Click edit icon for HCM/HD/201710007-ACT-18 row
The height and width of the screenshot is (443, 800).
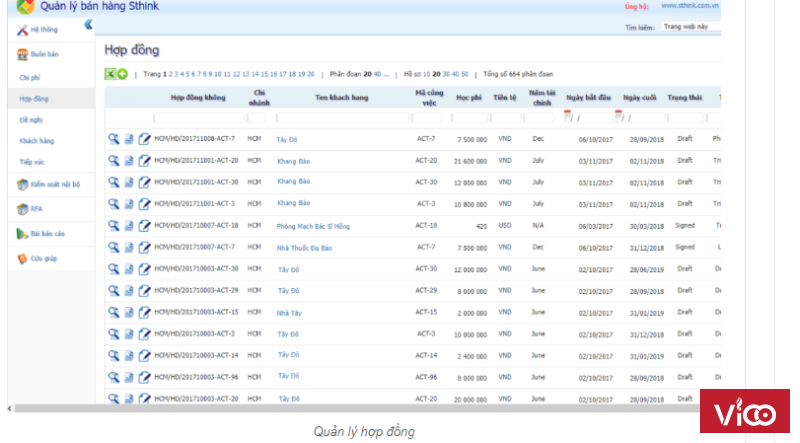pyautogui.click(x=144, y=226)
